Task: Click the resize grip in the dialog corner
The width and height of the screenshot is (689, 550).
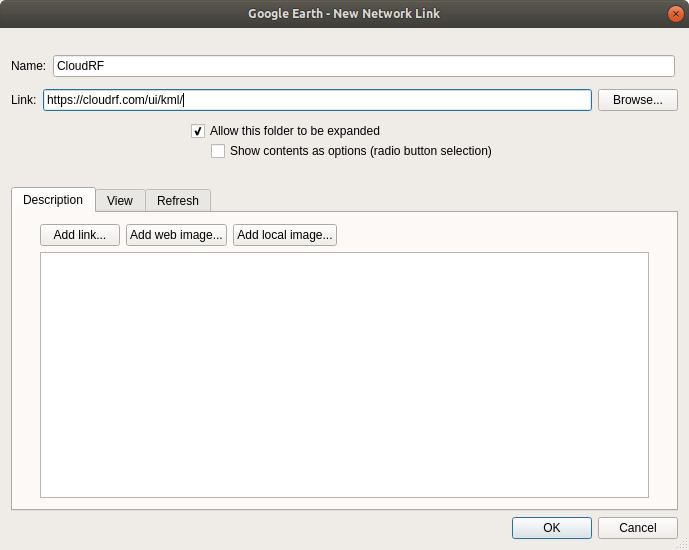Action: pyautogui.click(x=683, y=544)
